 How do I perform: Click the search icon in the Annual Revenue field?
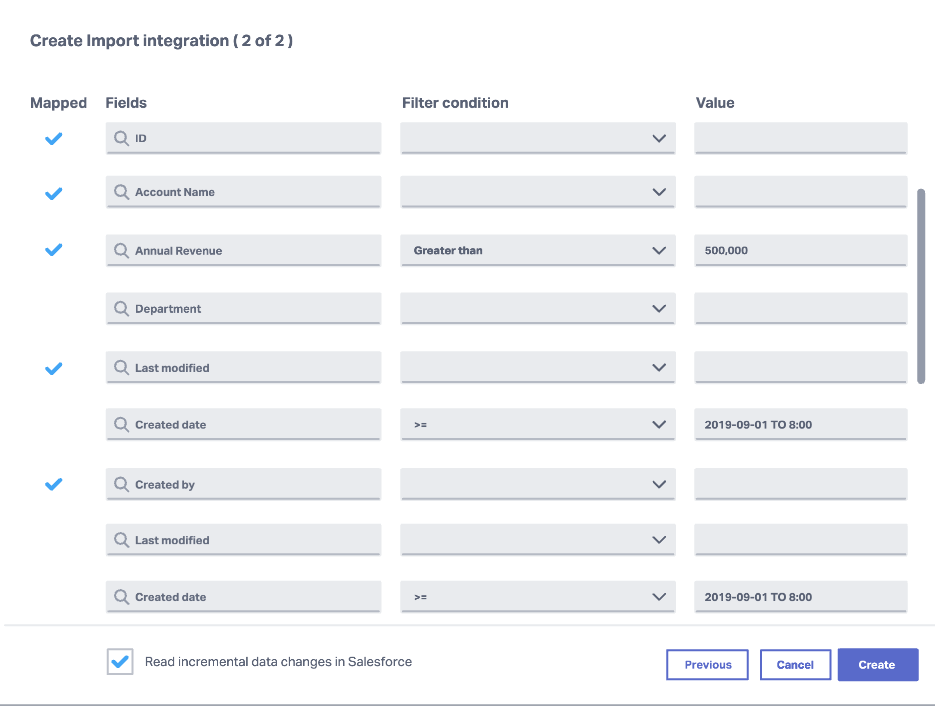[122, 250]
